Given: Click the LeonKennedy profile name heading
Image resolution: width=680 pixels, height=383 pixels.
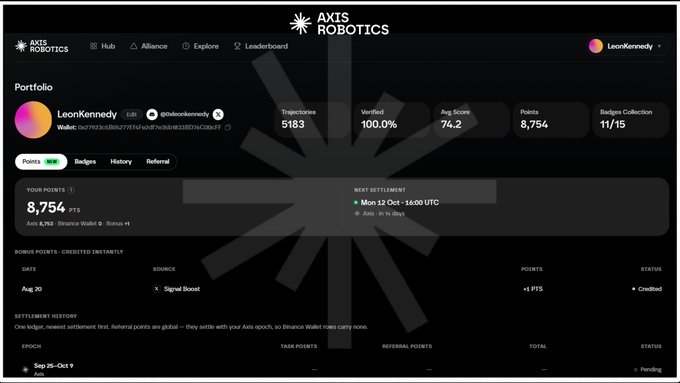Looking at the screenshot, I should 87,114.
